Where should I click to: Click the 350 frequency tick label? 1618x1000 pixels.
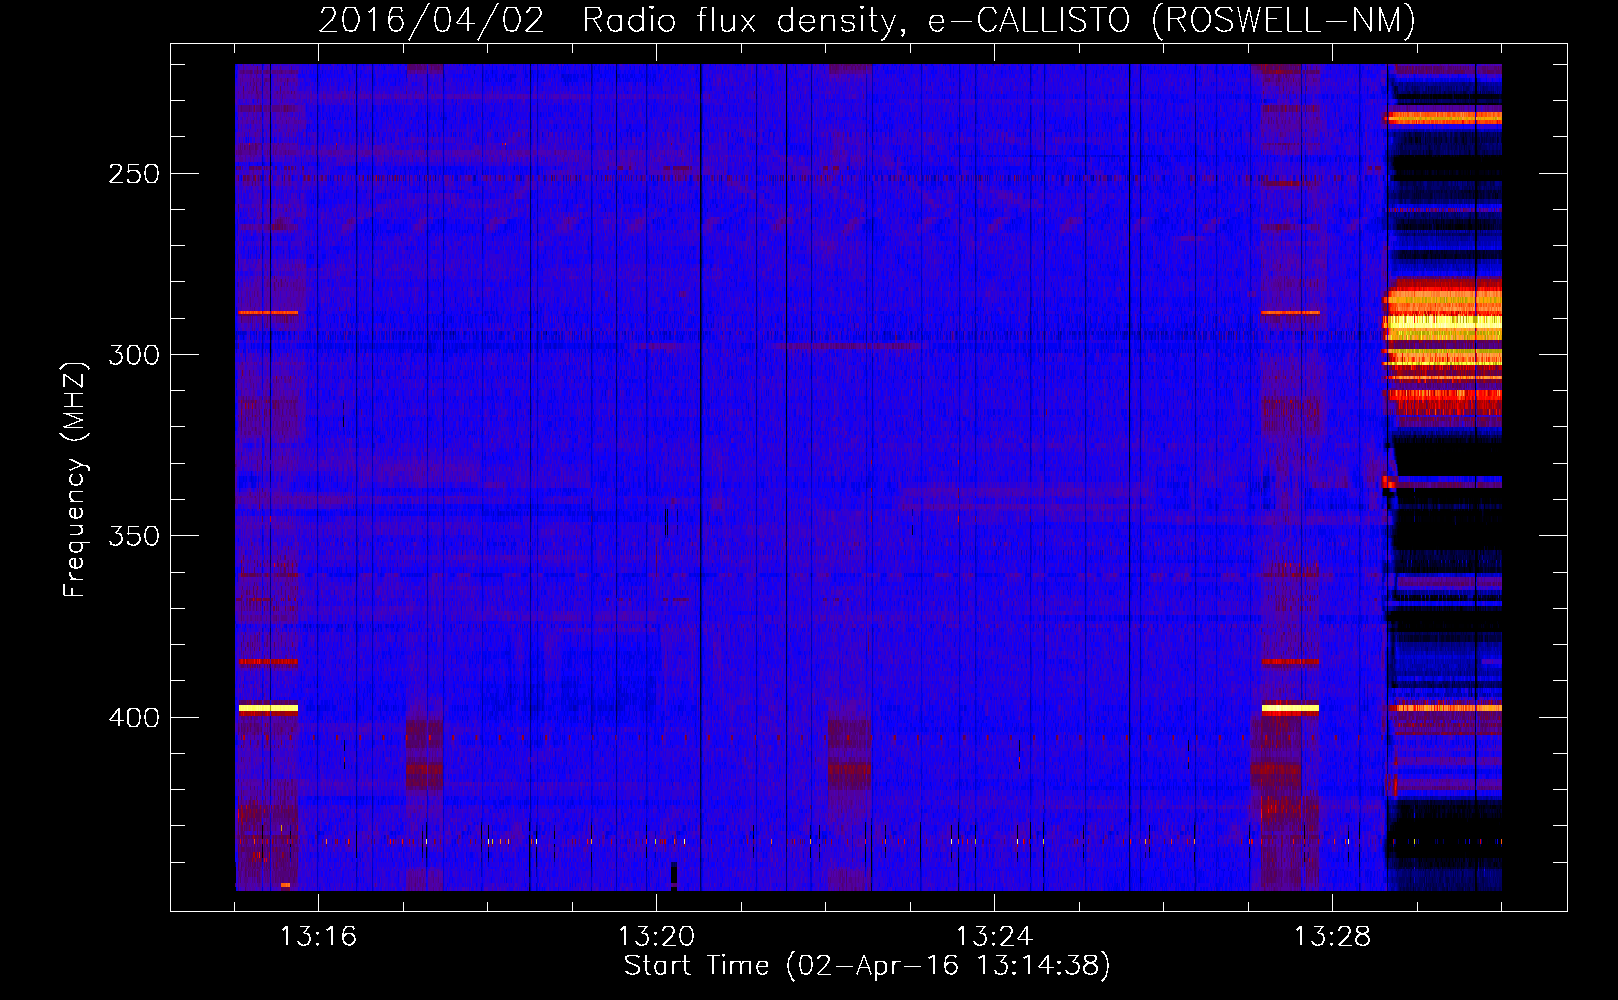tap(134, 536)
